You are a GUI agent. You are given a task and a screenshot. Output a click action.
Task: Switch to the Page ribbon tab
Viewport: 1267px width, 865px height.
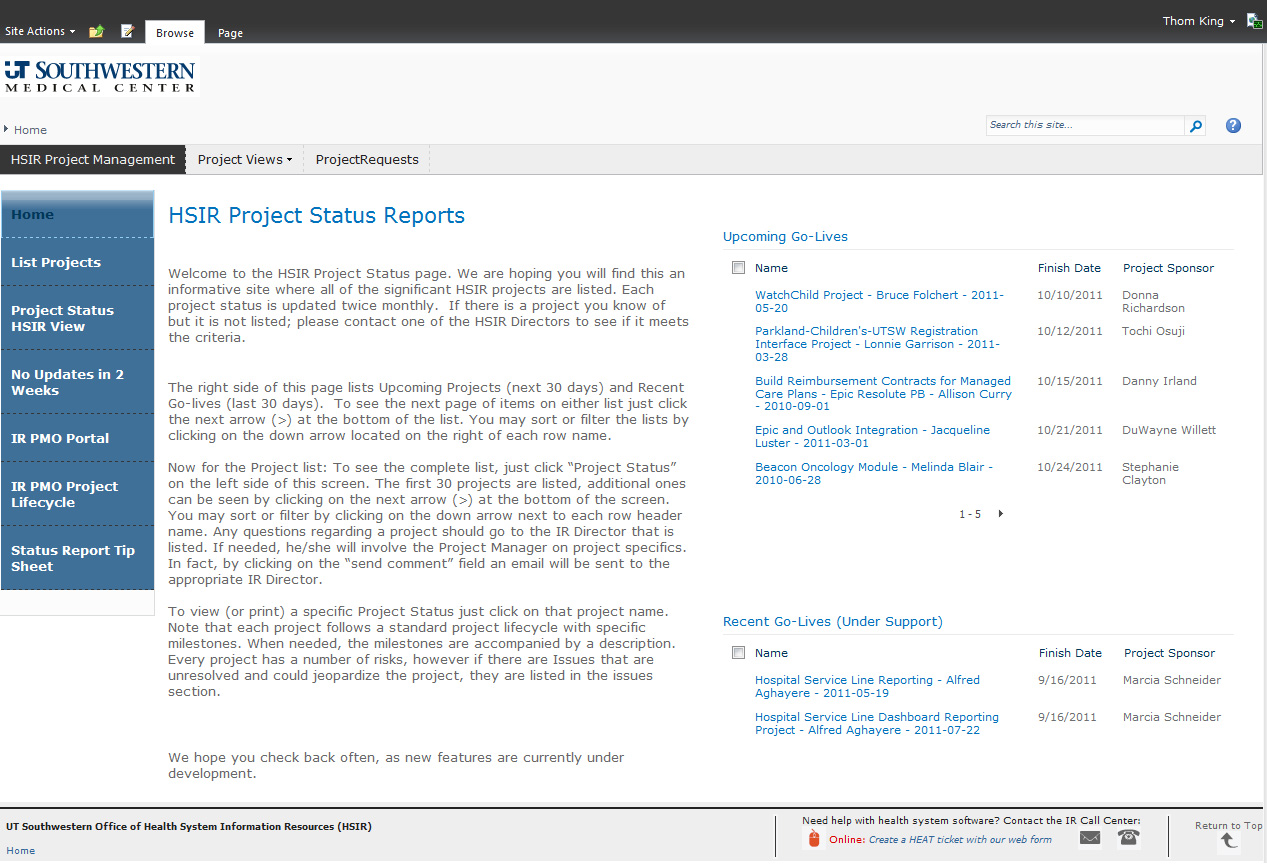(x=230, y=33)
